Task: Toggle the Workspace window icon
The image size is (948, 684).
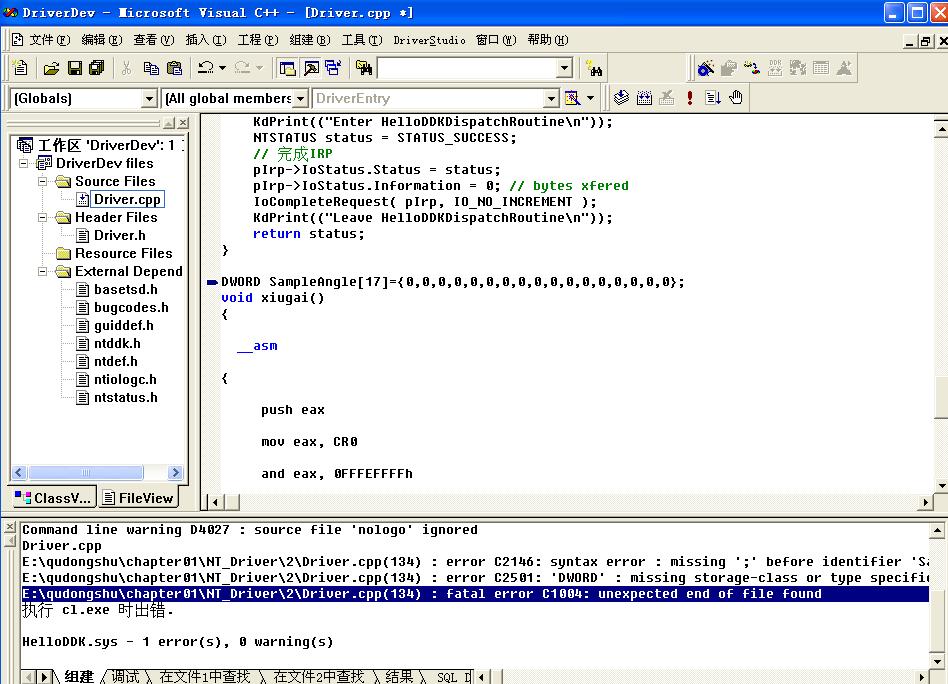Action: click(287, 68)
